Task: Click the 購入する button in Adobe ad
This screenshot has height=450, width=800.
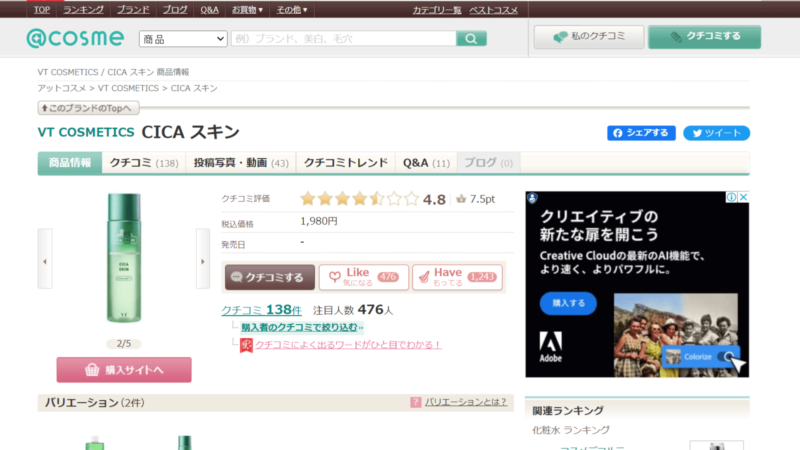Action: click(x=568, y=303)
